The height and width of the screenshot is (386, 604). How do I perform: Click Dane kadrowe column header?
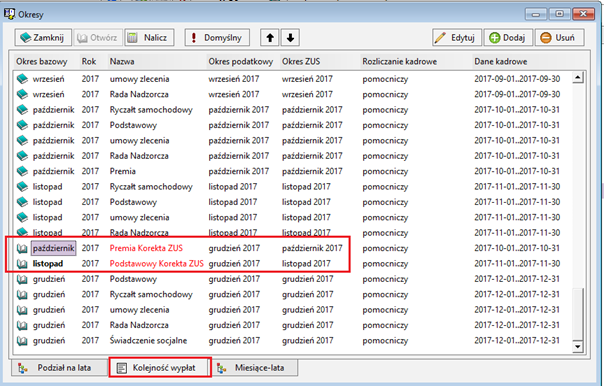pos(501,62)
